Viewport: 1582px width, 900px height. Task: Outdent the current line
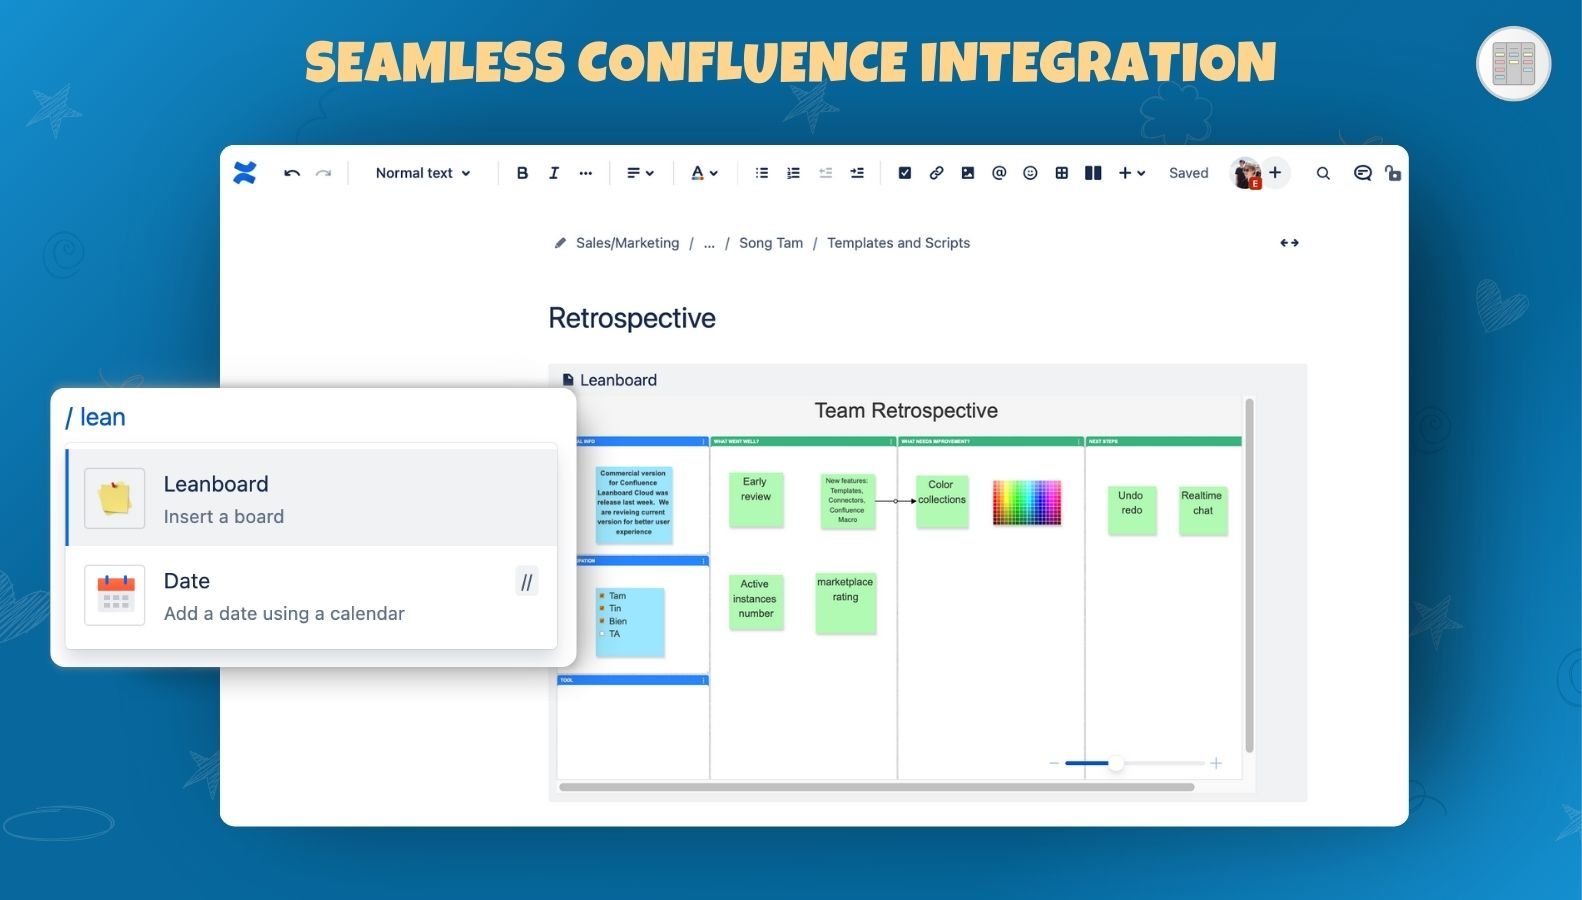click(825, 173)
